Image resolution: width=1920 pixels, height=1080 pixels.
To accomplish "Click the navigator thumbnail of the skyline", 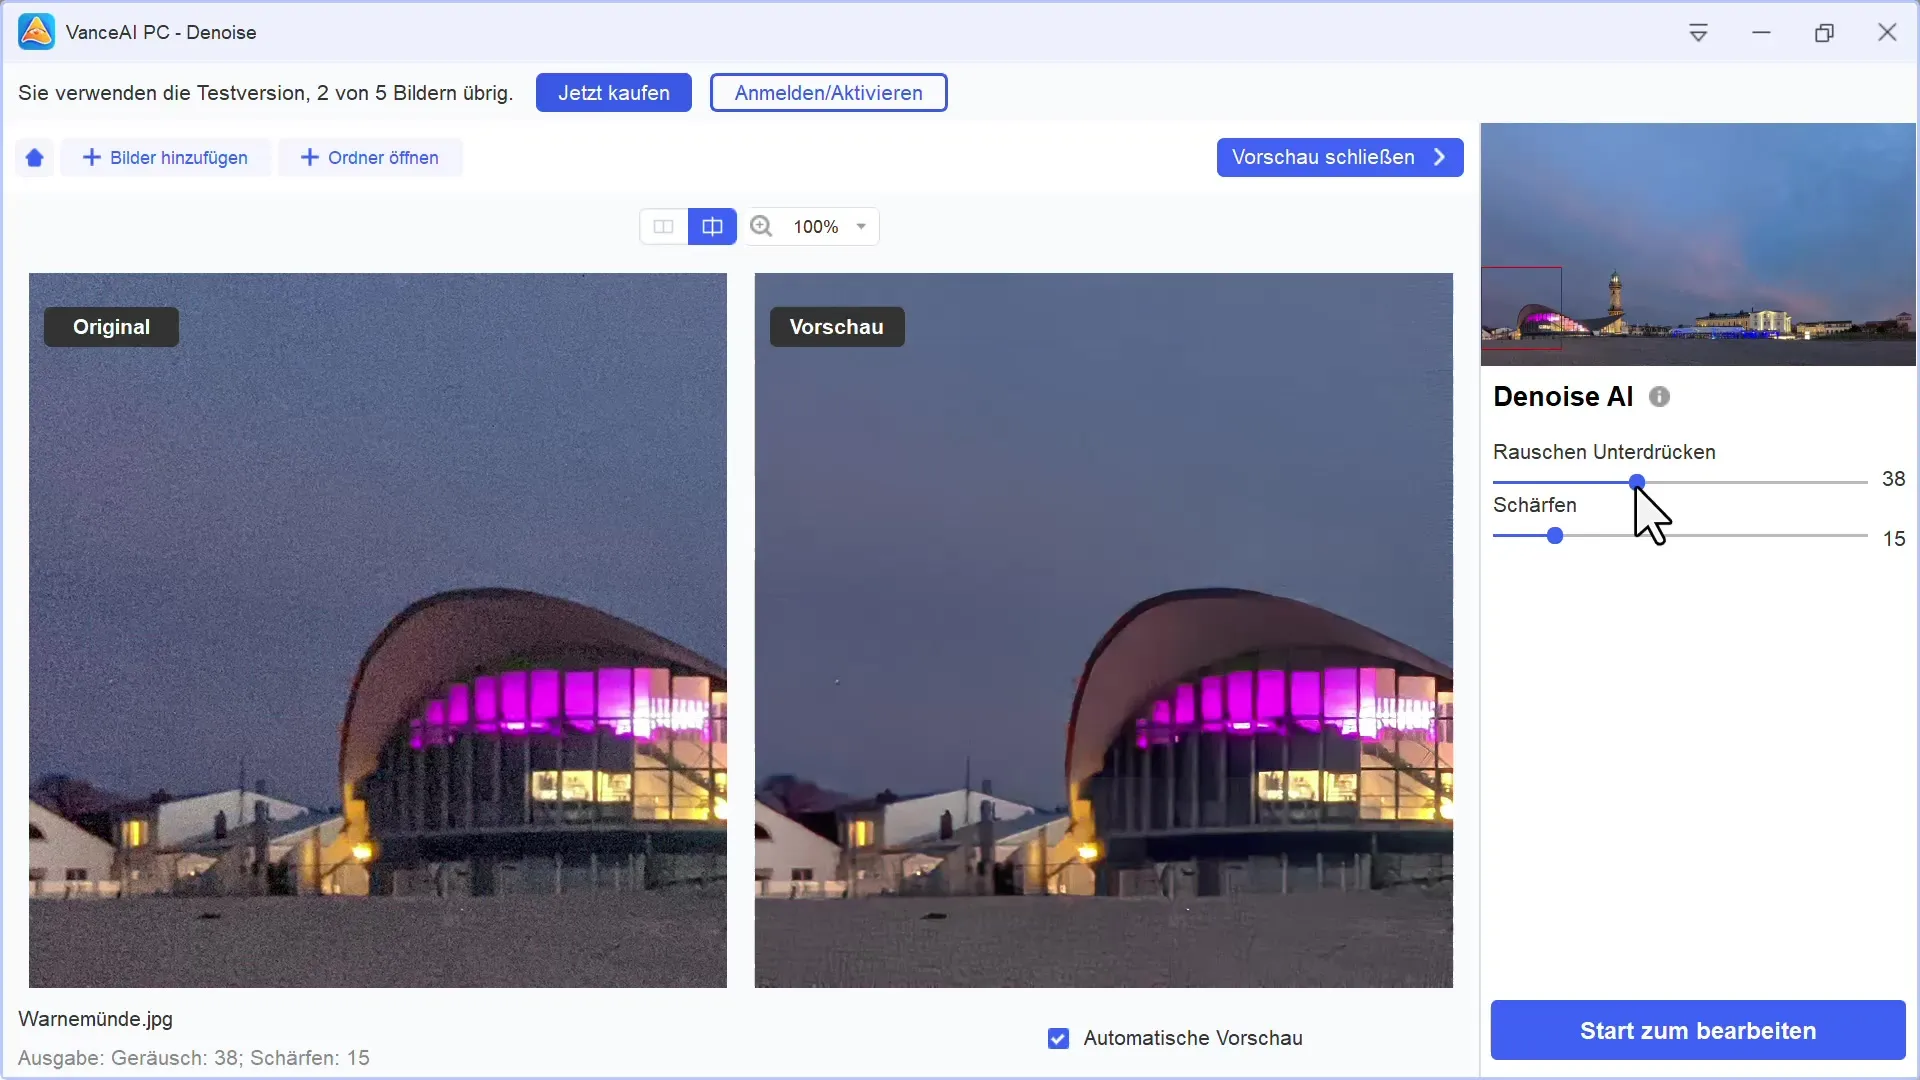I will point(1698,244).
